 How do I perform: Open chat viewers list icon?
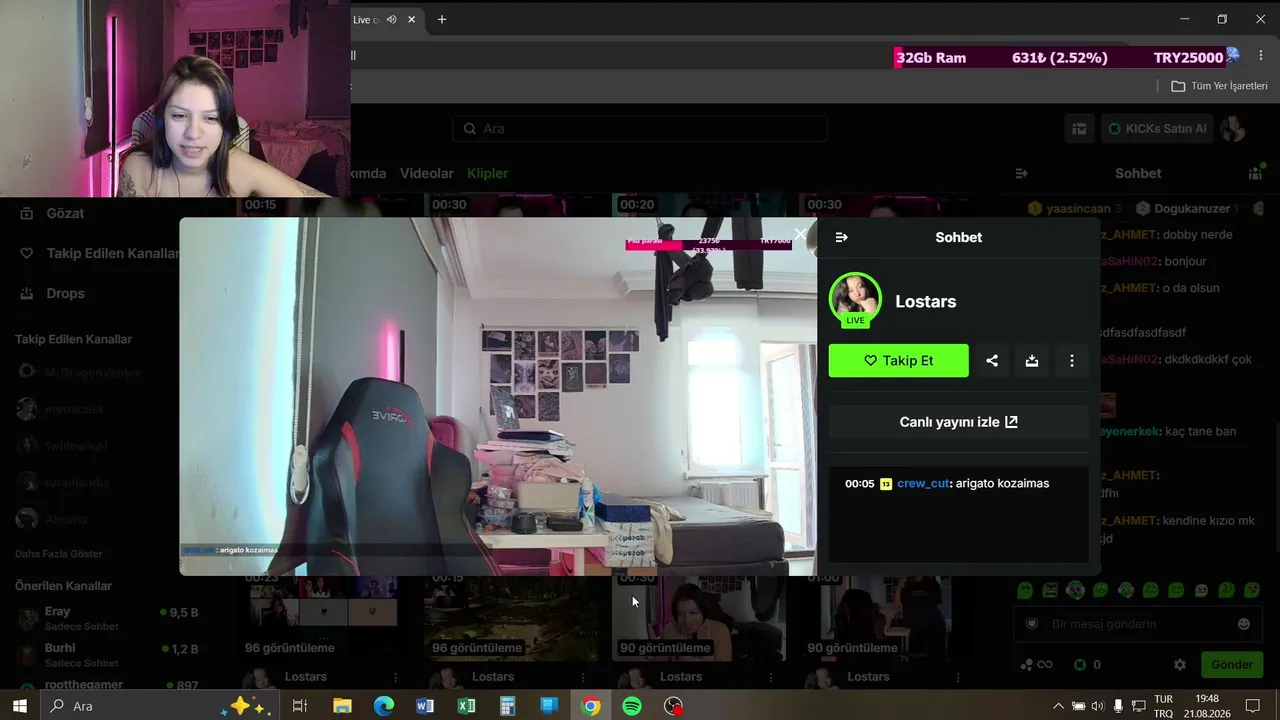pos(1255,173)
